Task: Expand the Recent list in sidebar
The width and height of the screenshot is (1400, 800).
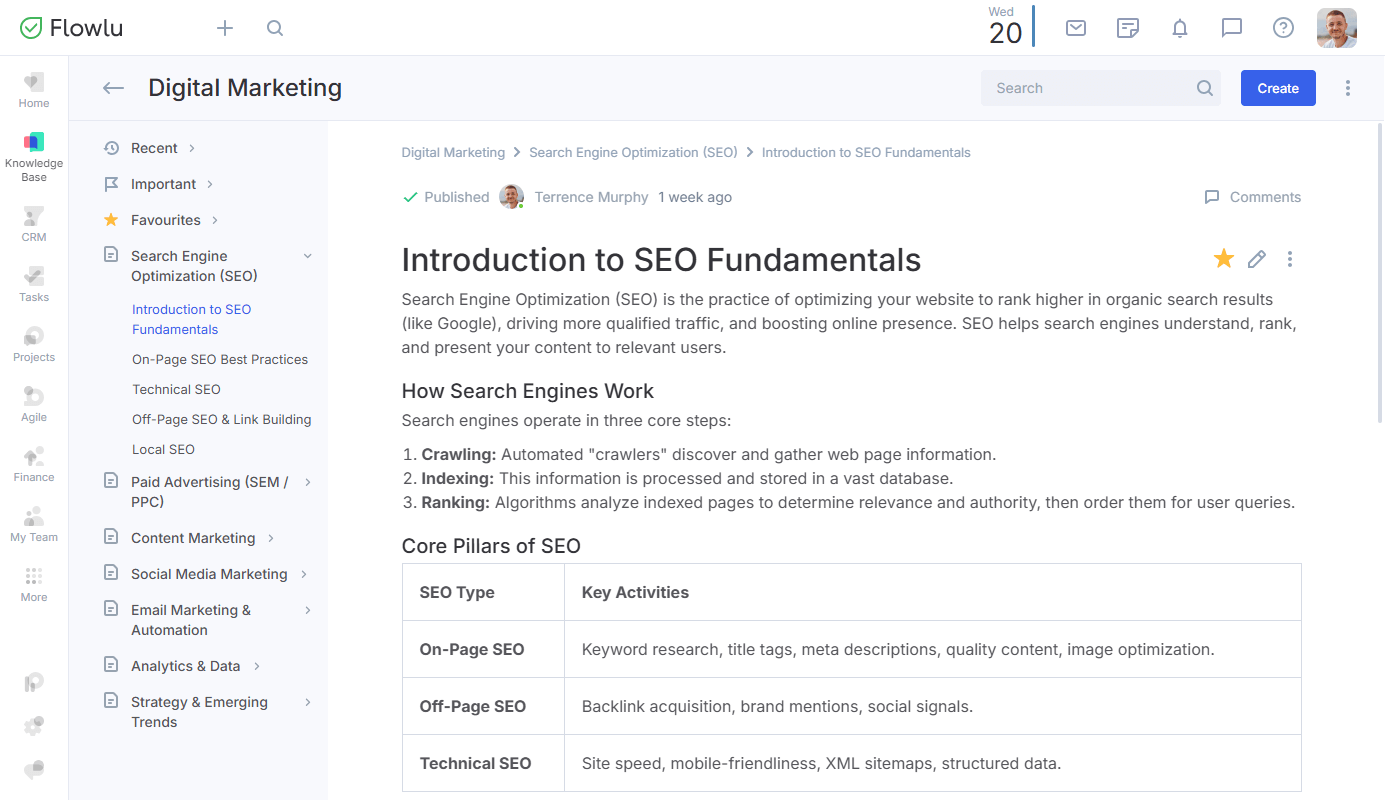Action: 192,148
